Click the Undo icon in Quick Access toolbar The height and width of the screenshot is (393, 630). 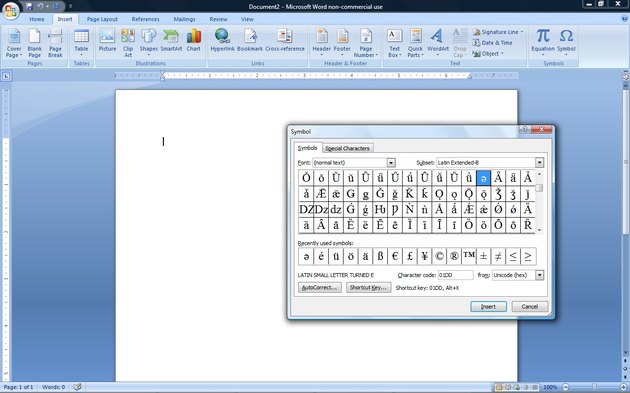tap(40, 6)
